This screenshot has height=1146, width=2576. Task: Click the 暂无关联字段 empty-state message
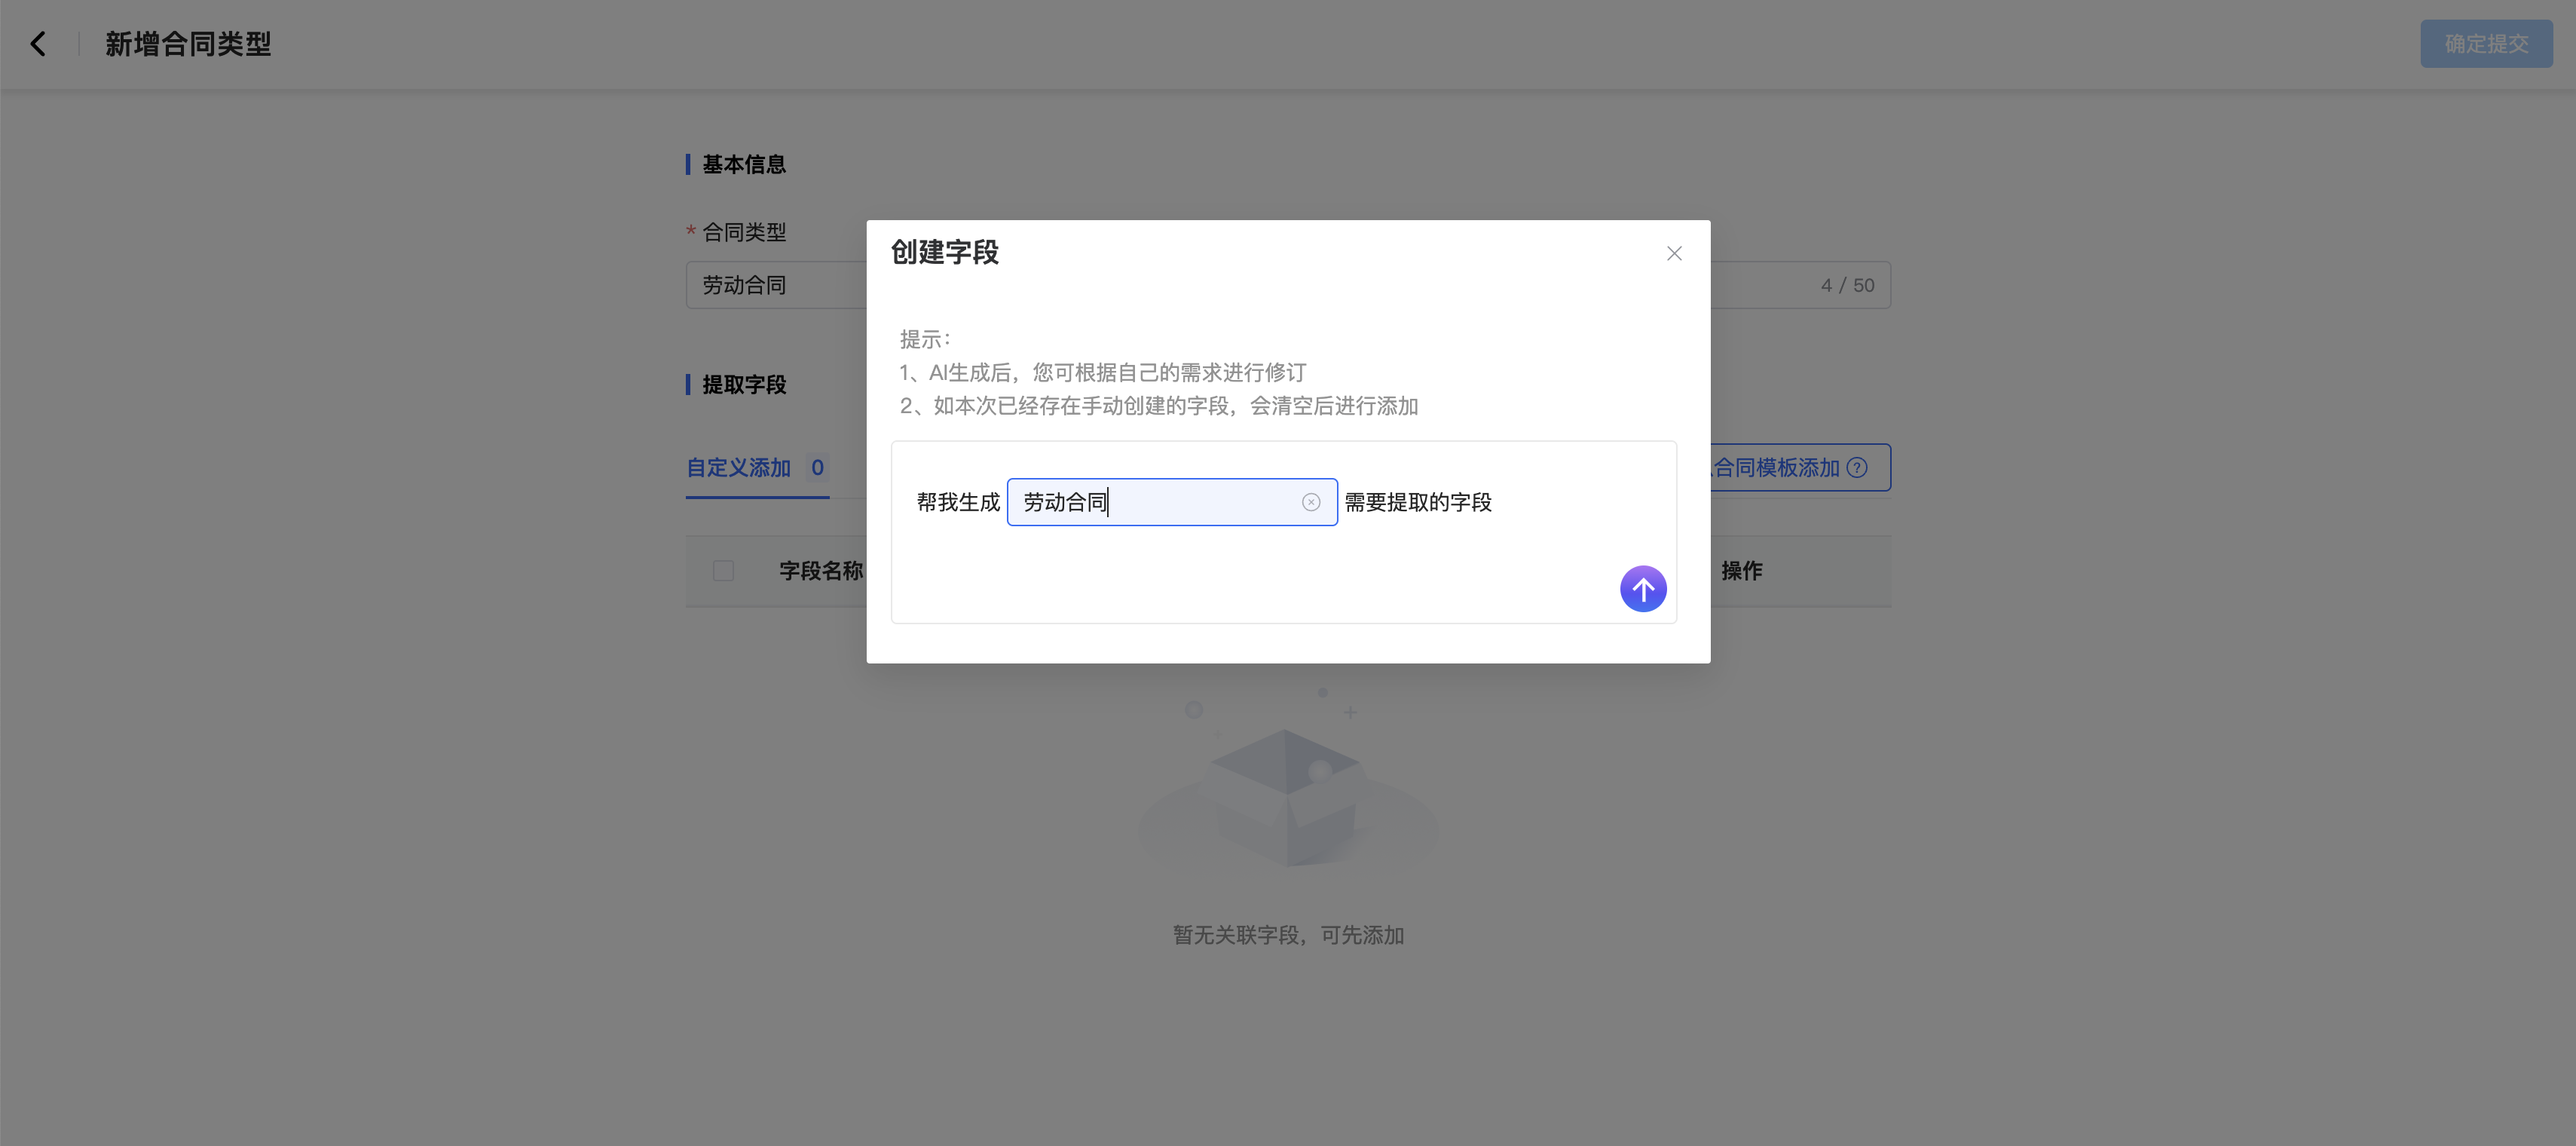pos(1288,935)
